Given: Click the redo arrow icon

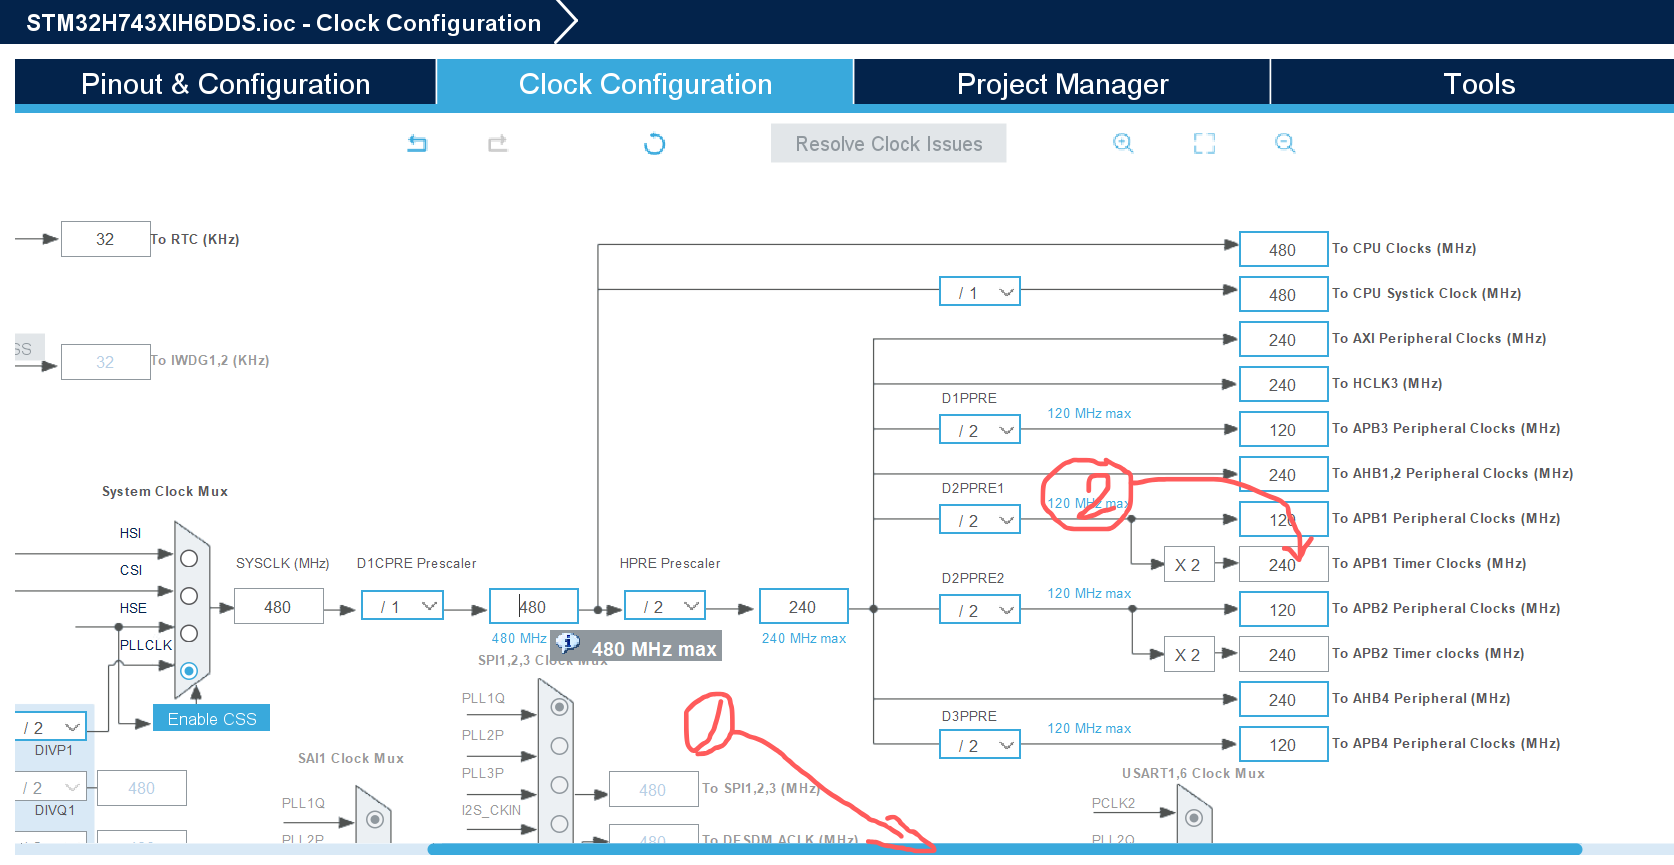Looking at the screenshot, I should 497,144.
